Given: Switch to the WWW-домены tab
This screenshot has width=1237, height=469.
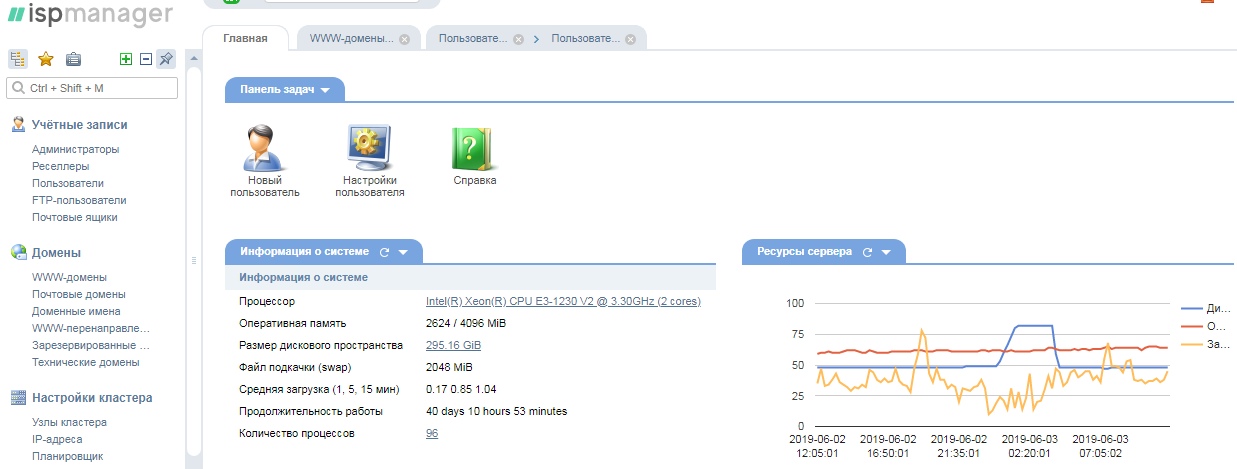Looking at the screenshot, I should pyautogui.click(x=350, y=39).
